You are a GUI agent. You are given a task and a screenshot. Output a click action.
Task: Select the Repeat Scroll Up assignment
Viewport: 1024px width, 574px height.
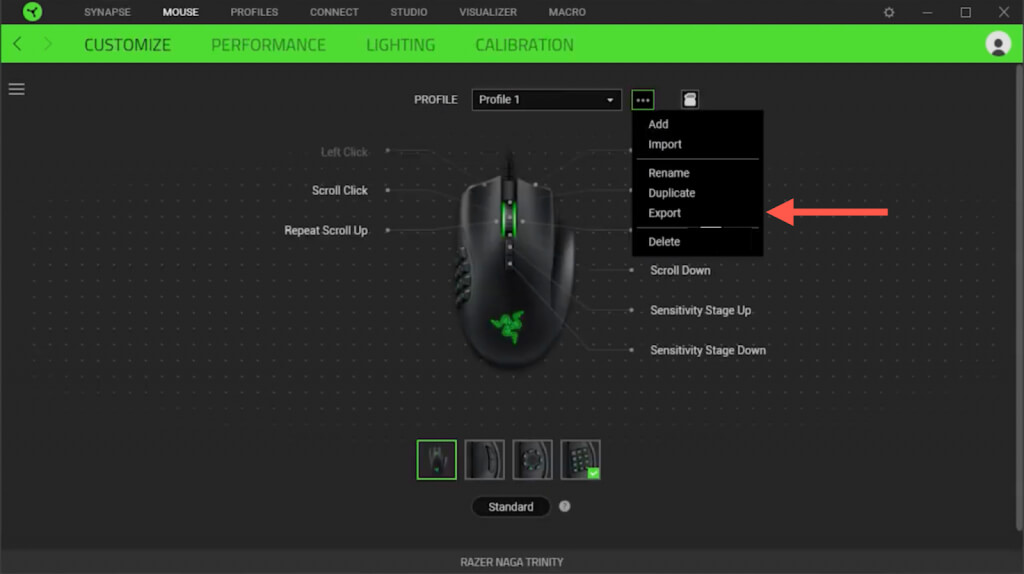(x=326, y=231)
